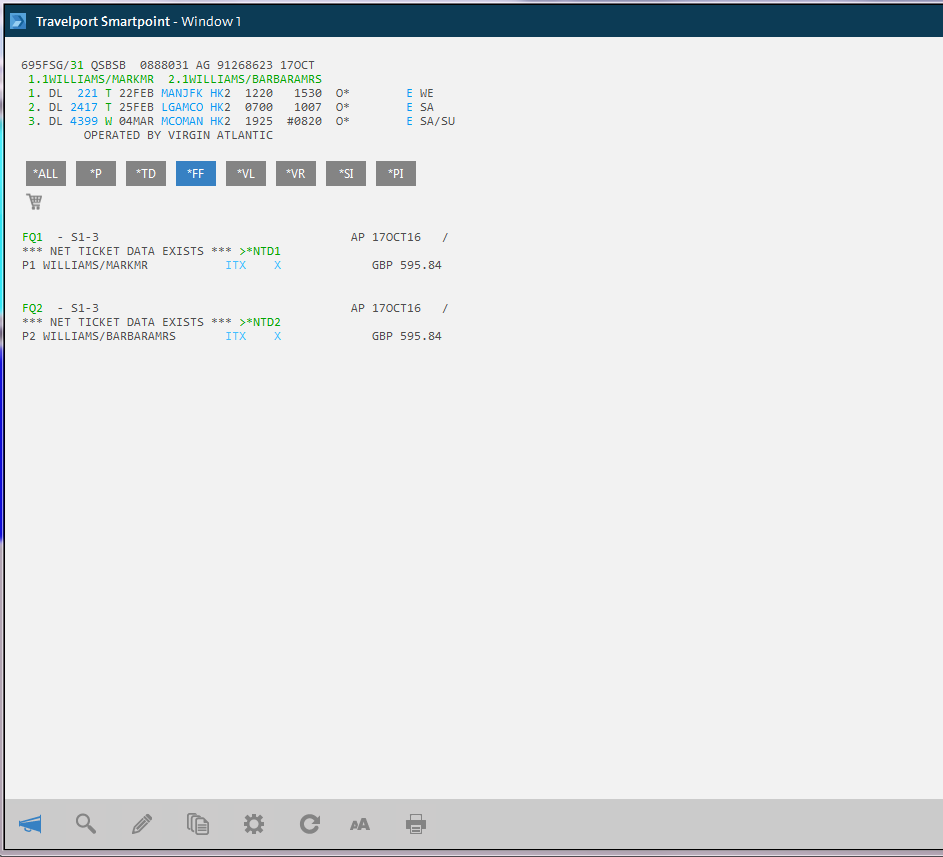This screenshot has width=943, height=857.
Task: Click record locator text 695FSG
Action: coord(42,65)
